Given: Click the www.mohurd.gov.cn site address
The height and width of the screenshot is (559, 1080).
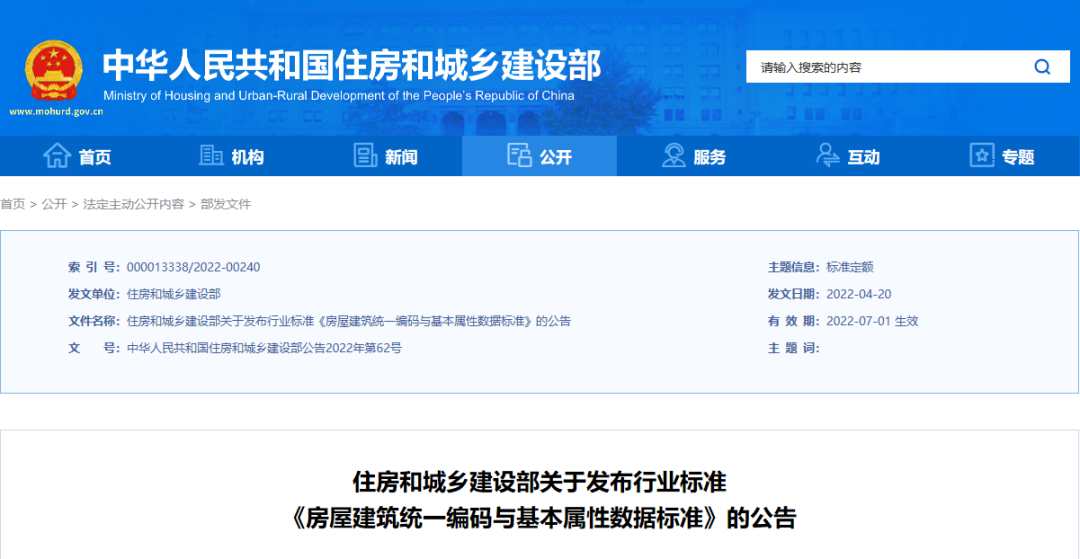Looking at the screenshot, I should (56, 112).
